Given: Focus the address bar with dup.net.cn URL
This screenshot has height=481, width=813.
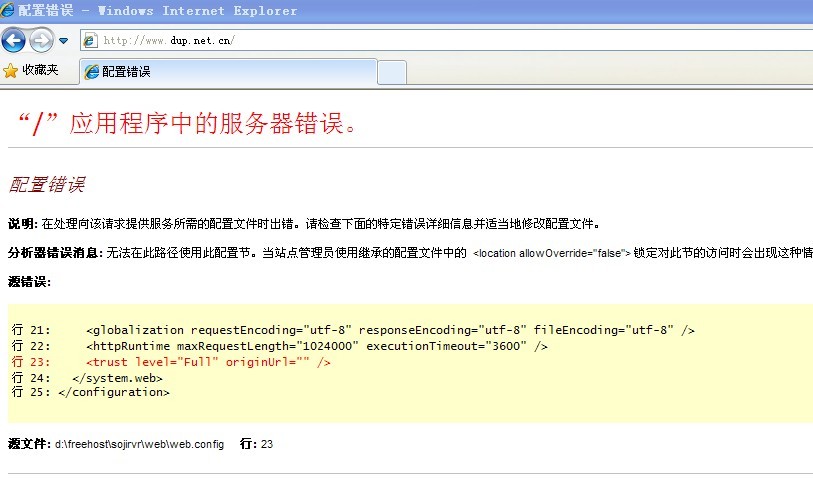Looking at the screenshot, I should coord(400,41).
